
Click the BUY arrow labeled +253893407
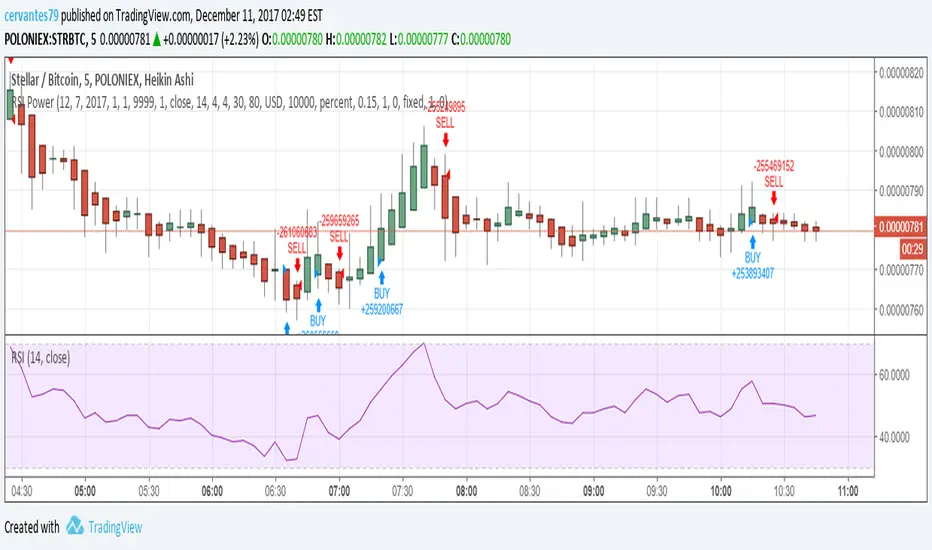point(752,242)
